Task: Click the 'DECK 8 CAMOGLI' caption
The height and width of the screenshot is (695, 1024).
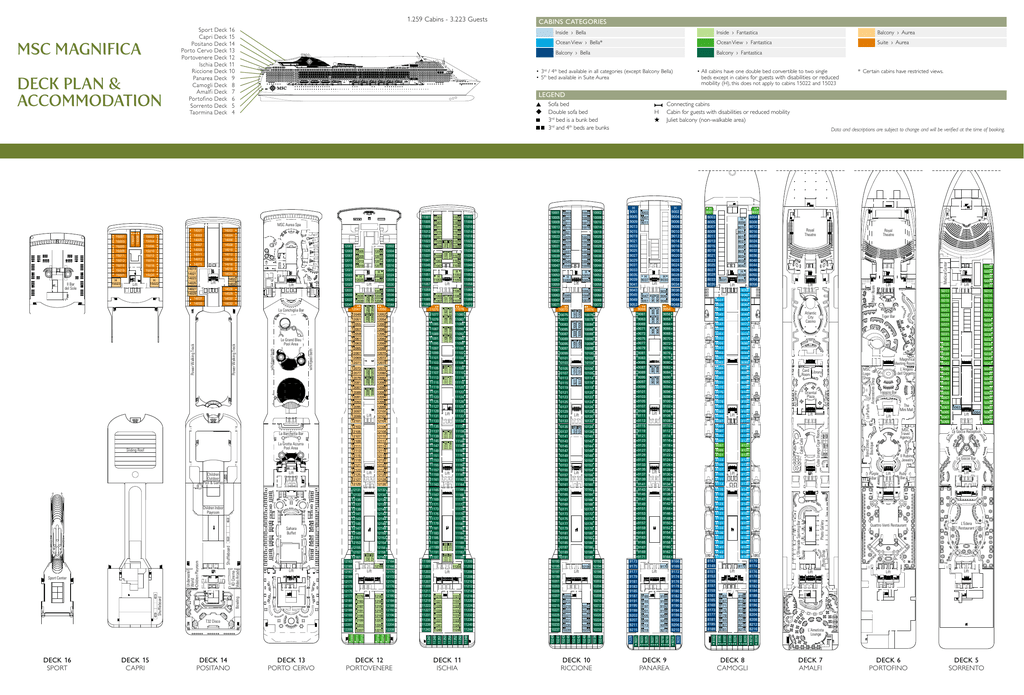Action: click(x=732, y=664)
